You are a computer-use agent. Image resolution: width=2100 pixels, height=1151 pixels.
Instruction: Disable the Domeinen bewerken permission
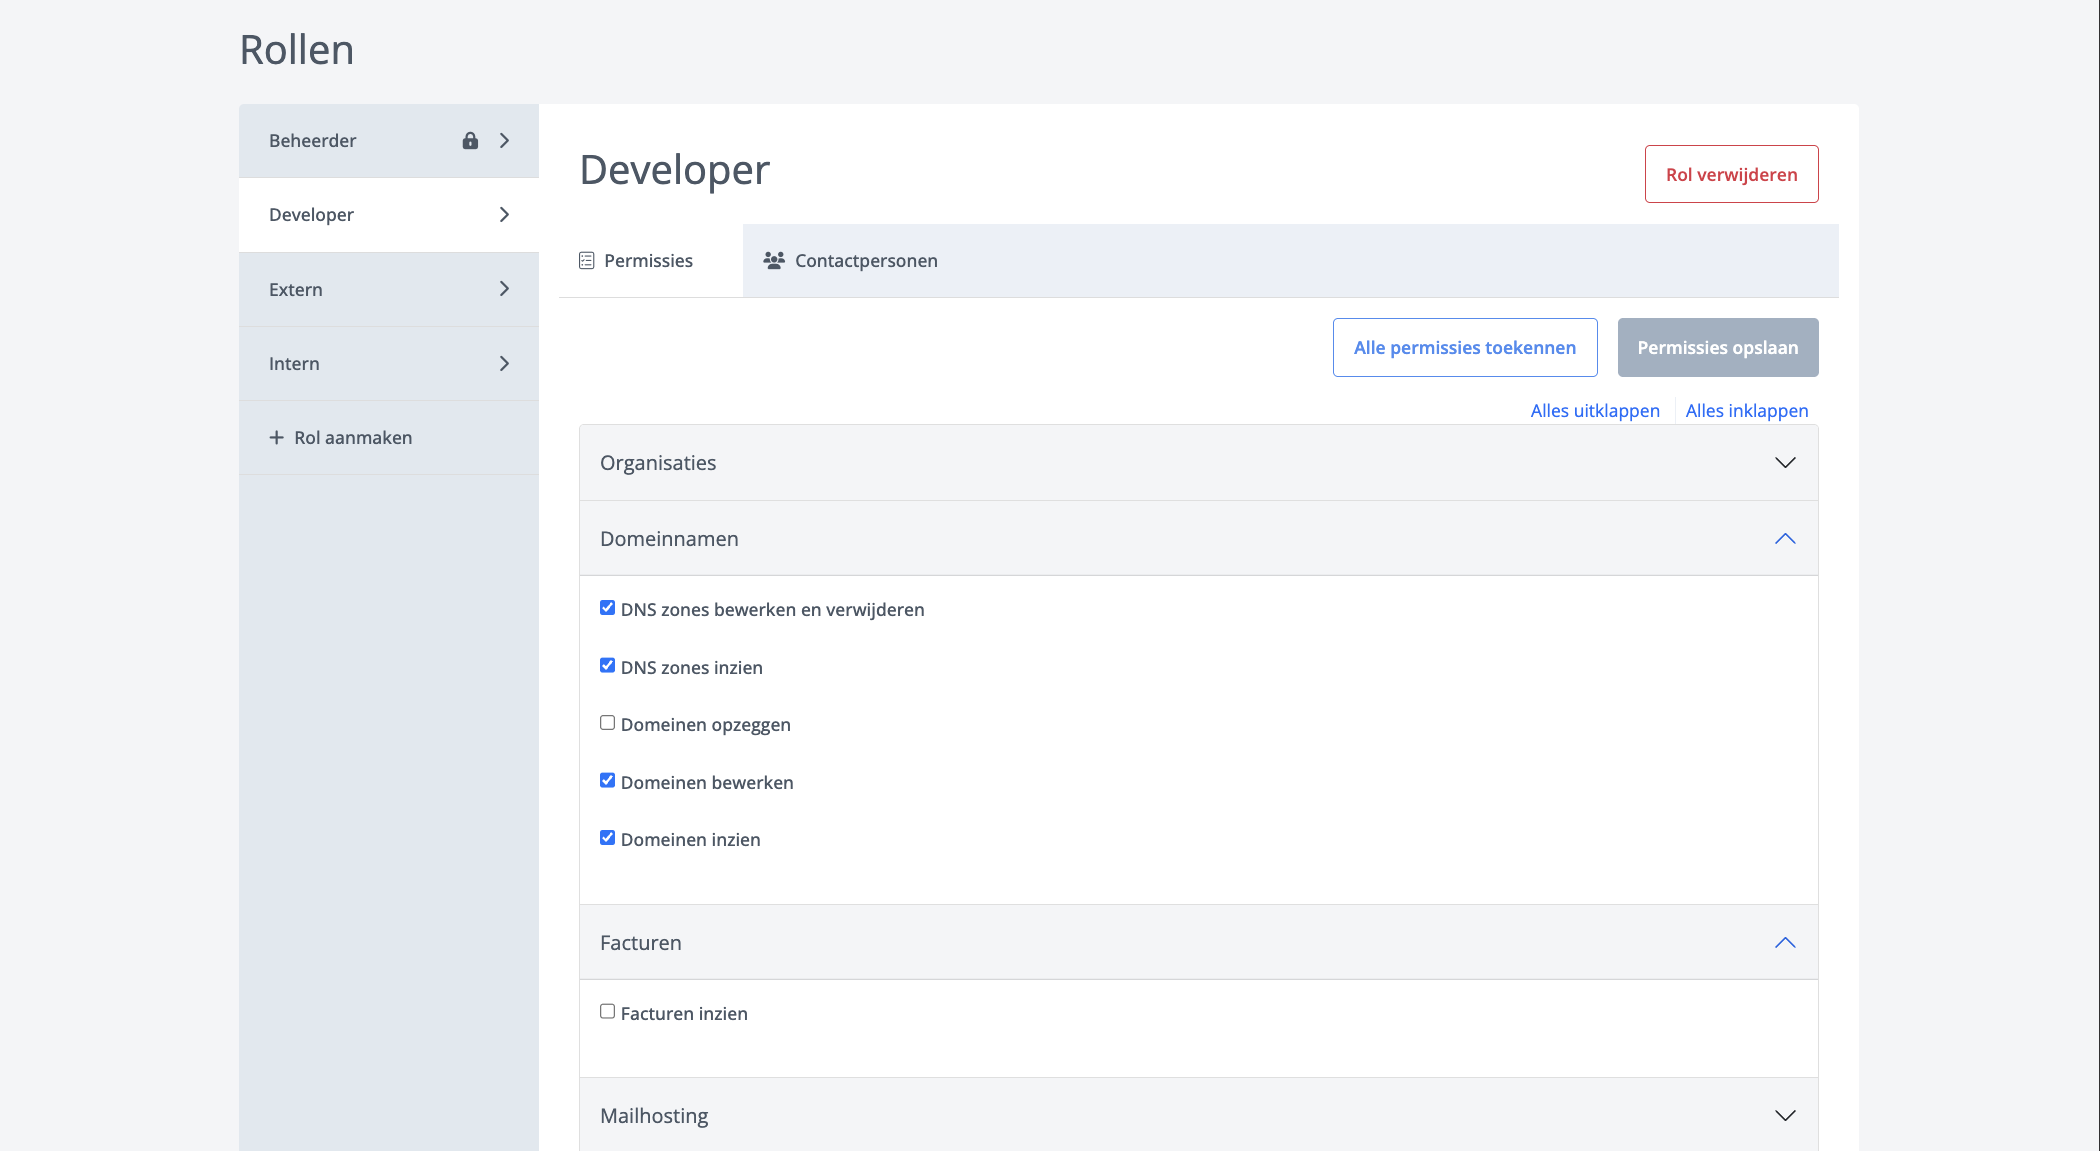607,780
